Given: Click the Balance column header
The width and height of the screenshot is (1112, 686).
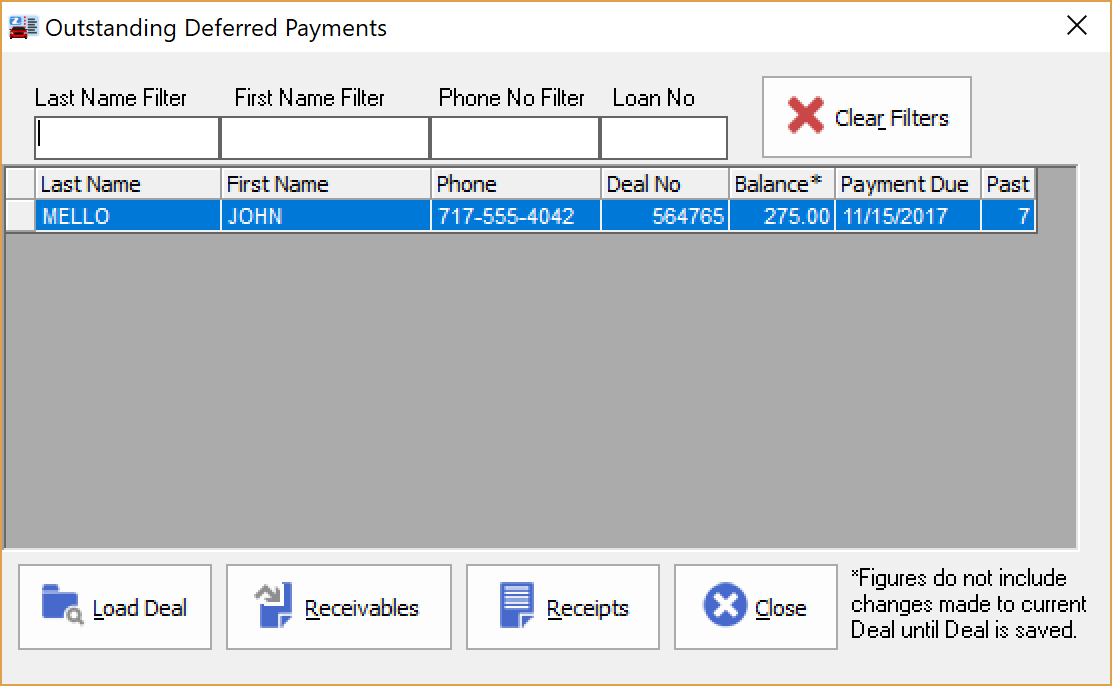Looking at the screenshot, I should 780,184.
